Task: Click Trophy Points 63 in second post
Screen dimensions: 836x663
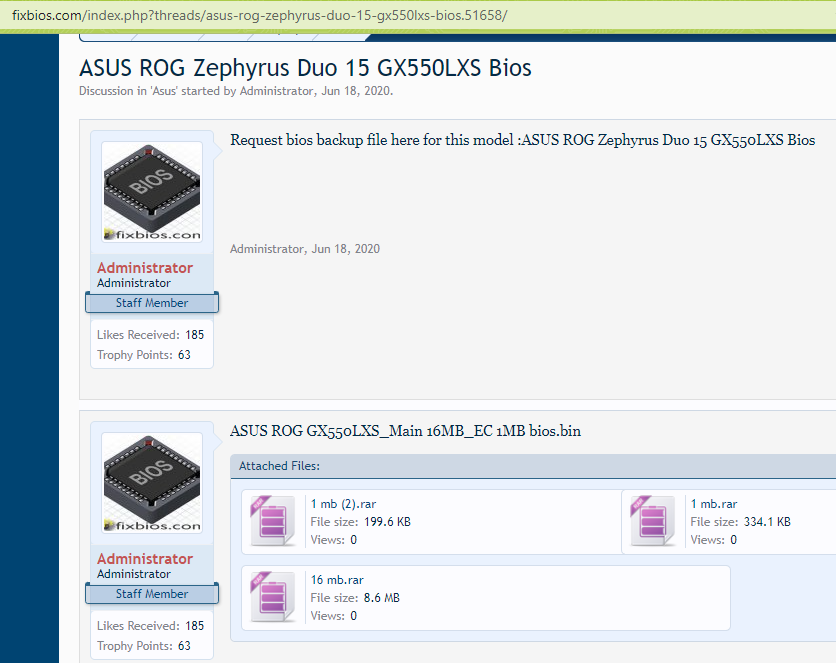Action: coord(143,646)
